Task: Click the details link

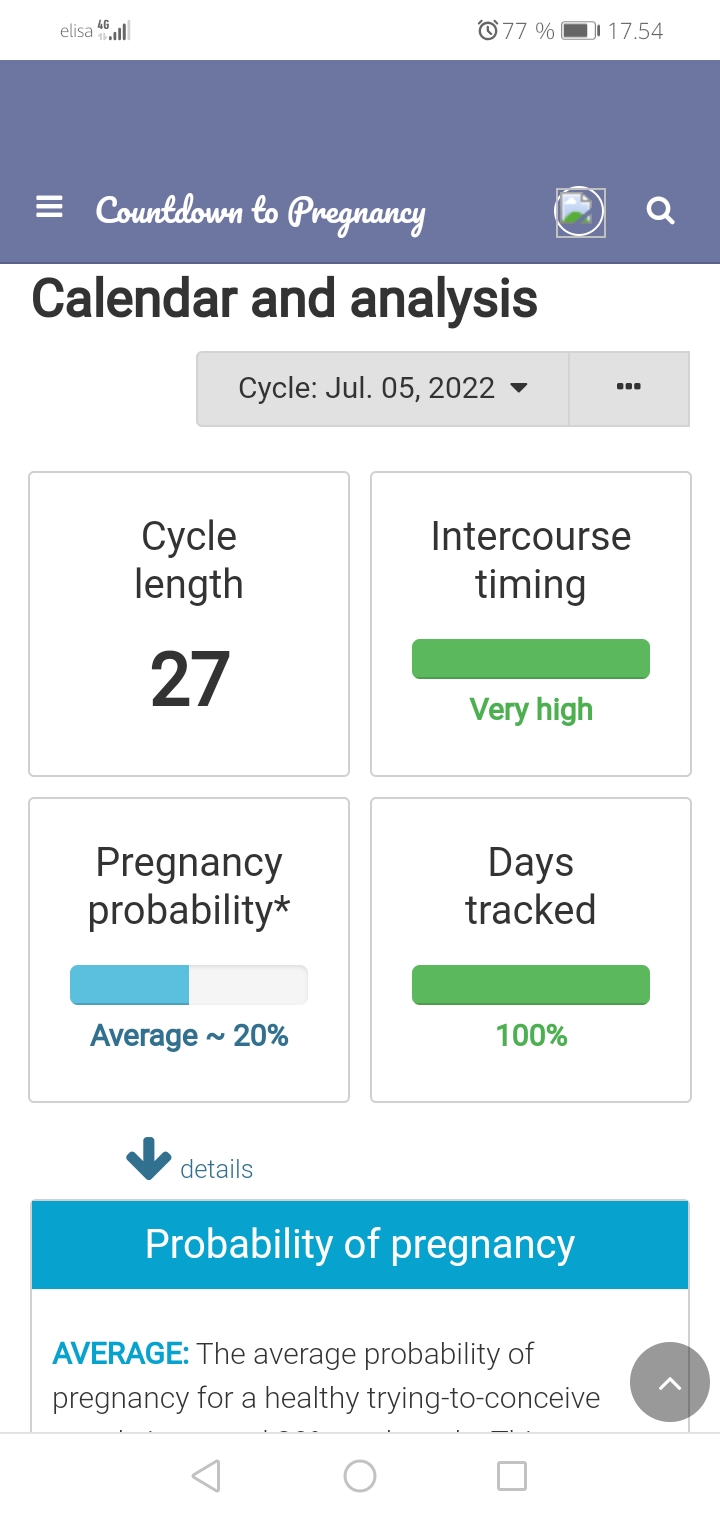Action: pyautogui.click(x=216, y=1169)
